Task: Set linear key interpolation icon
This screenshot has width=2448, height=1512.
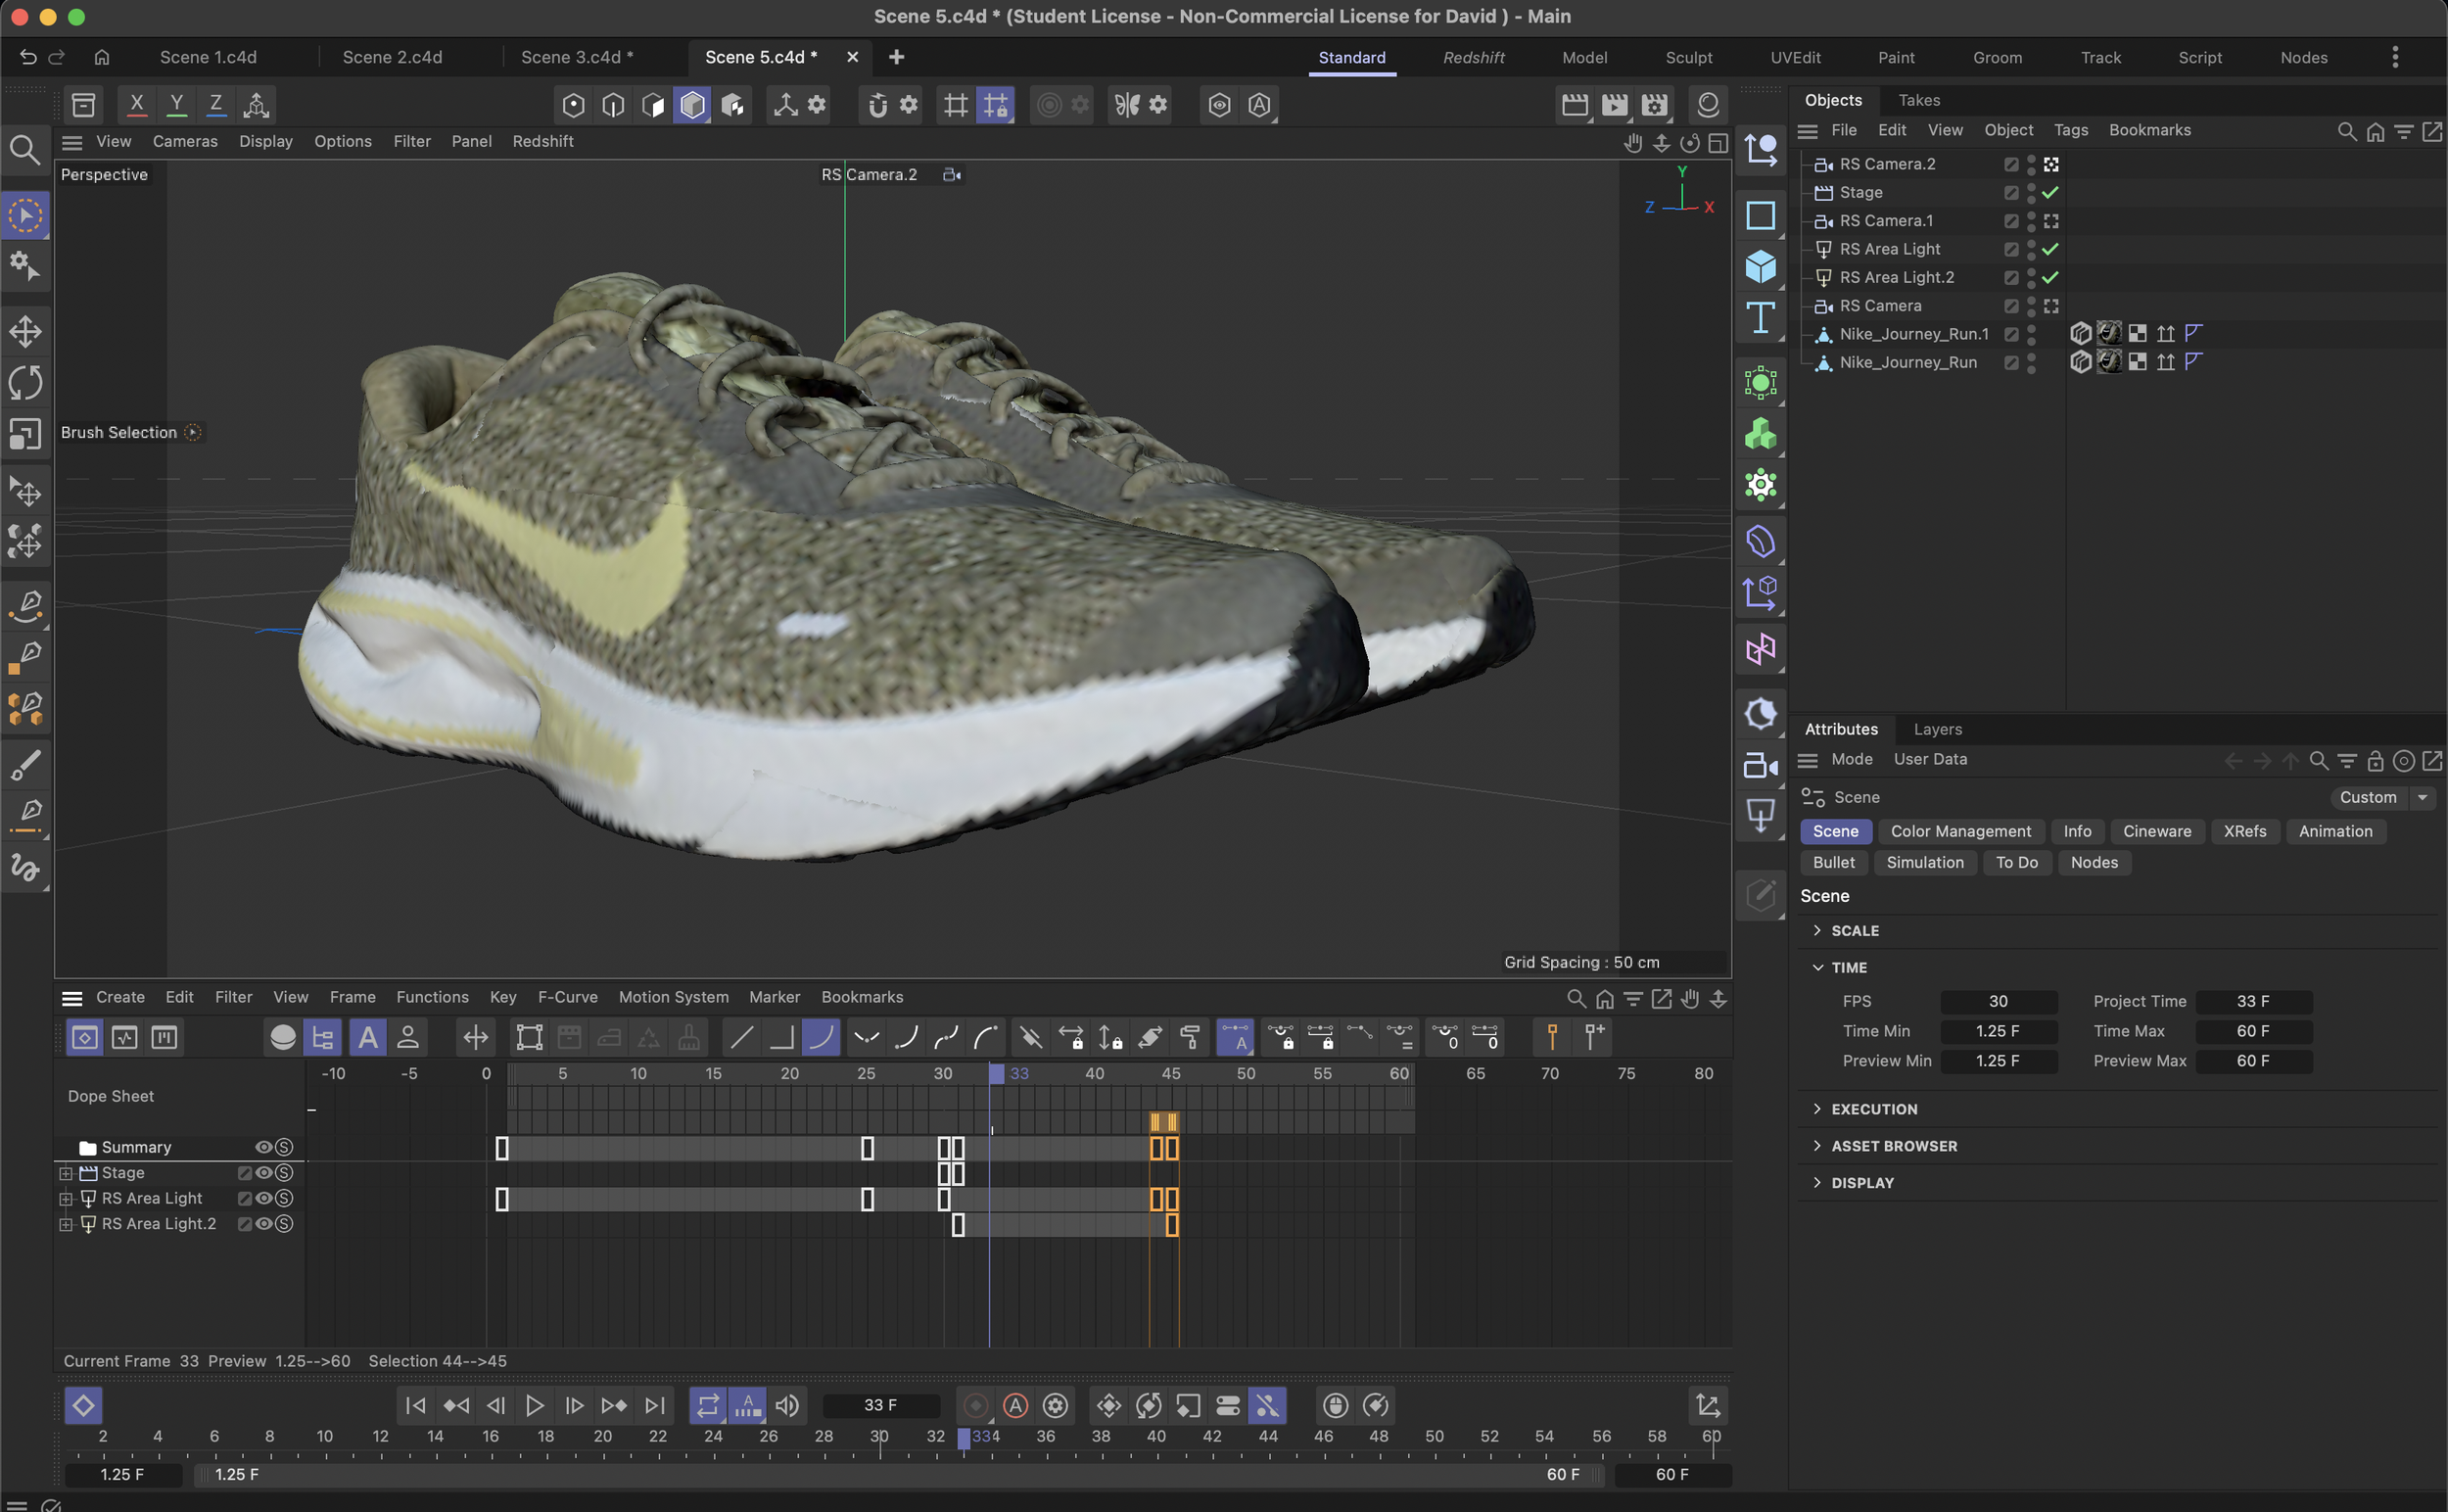Action: point(742,1037)
